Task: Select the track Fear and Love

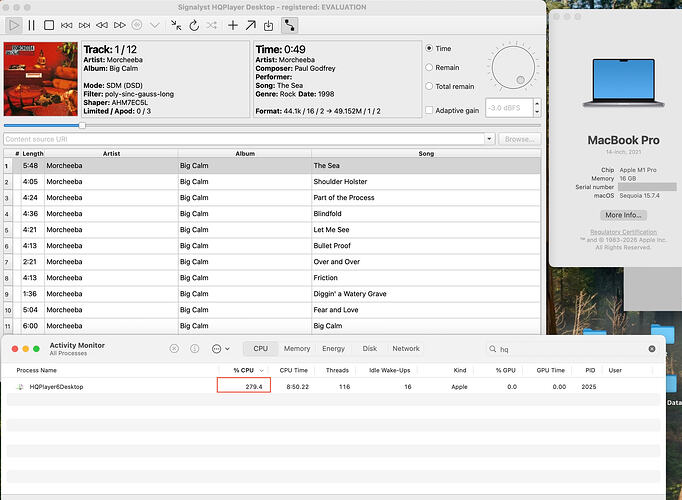Action: 272,310
